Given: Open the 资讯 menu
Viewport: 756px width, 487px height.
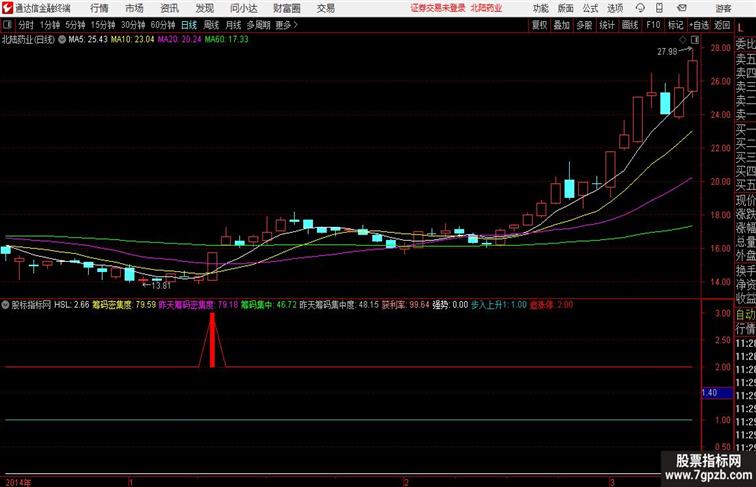Looking at the screenshot, I should (169, 8).
